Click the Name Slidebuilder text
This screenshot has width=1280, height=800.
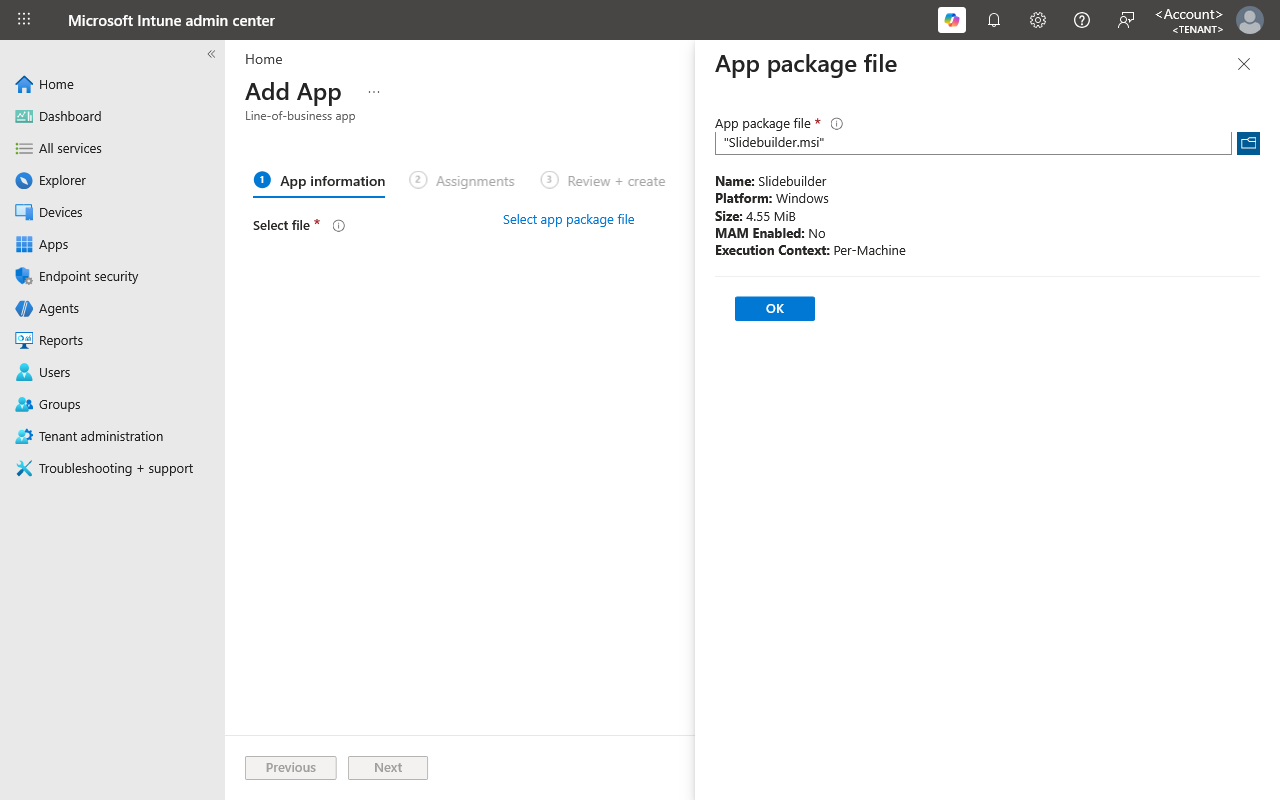tap(771, 182)
